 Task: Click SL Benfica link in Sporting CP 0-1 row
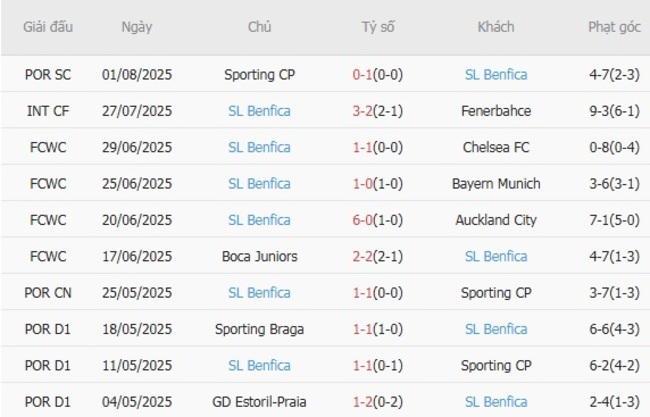pyautogui.click(x=496, y=74)
